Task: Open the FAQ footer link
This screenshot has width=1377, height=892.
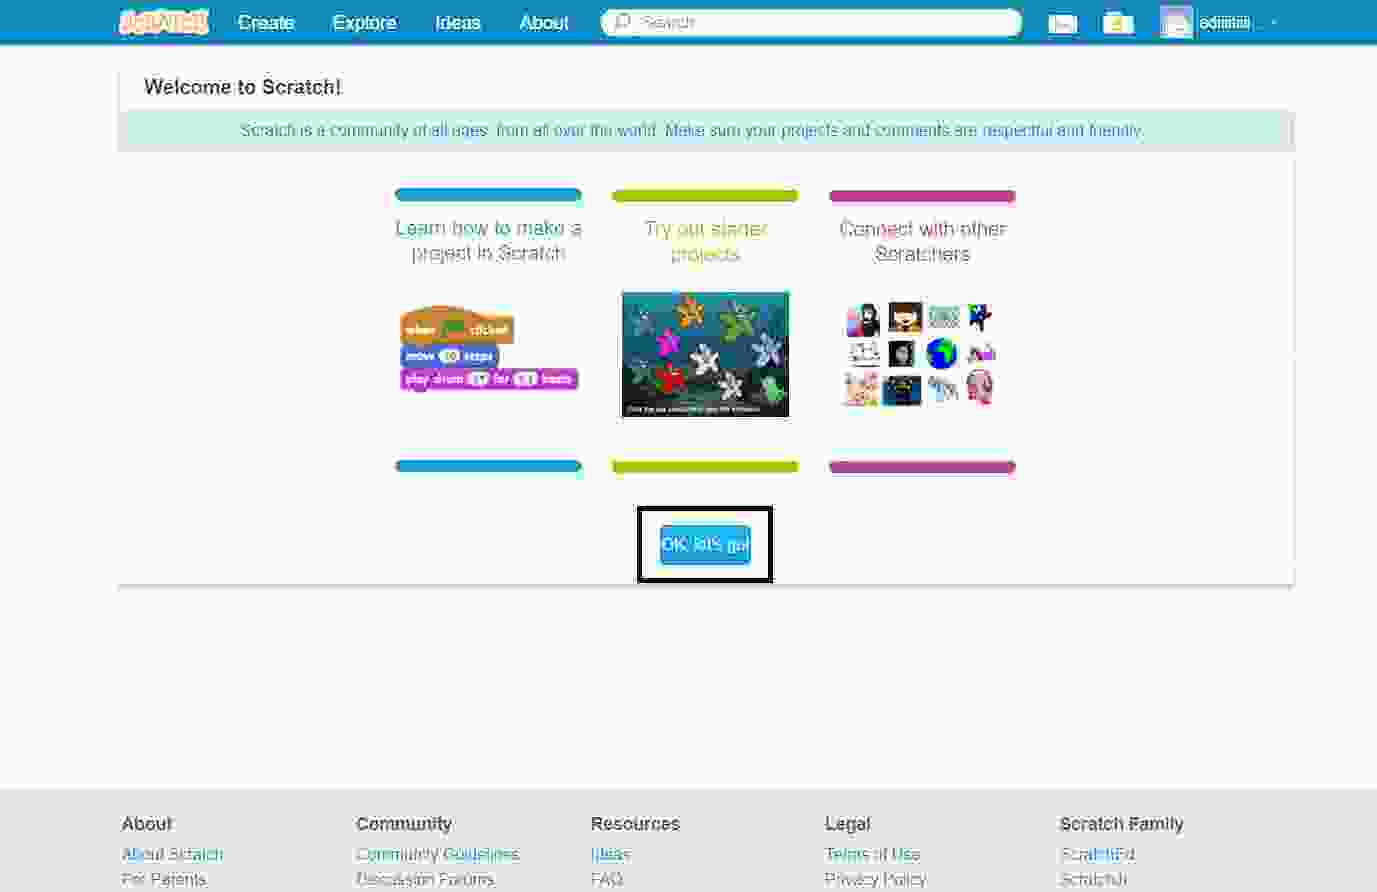Action: click(606, 879)
